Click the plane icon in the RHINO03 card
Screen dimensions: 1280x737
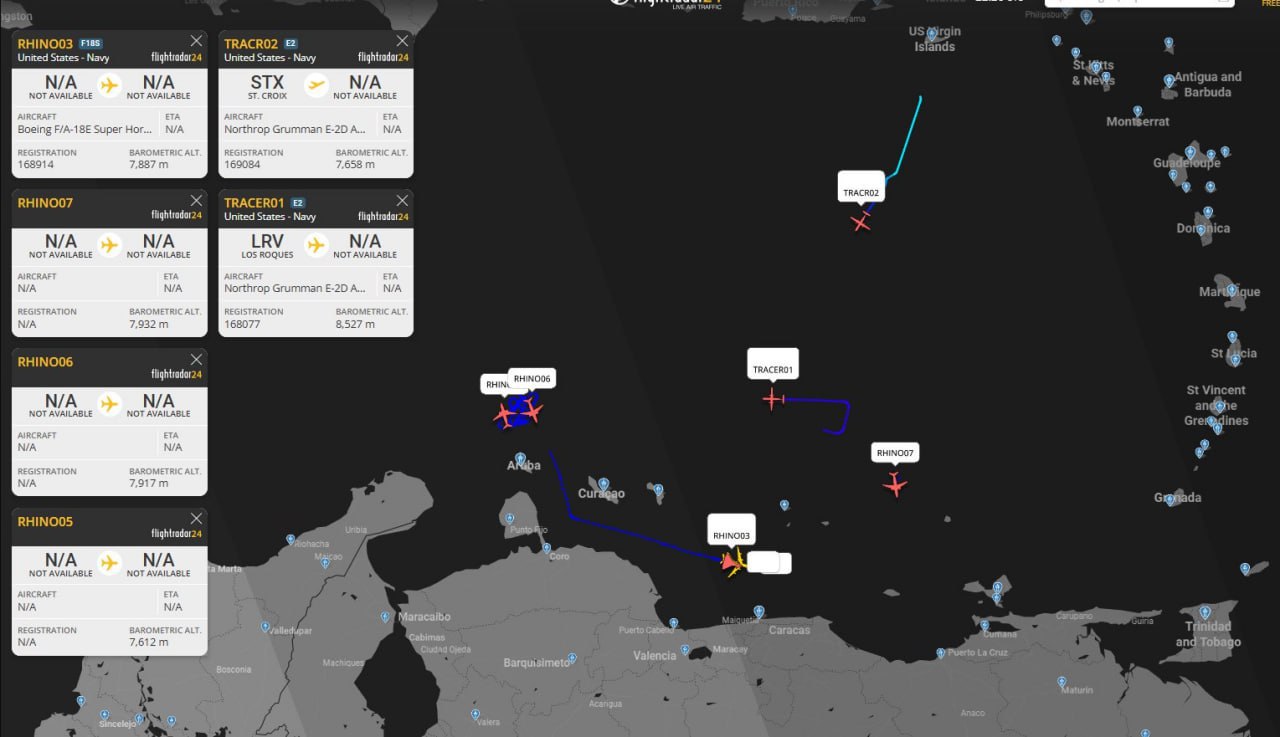click(110, 85)
